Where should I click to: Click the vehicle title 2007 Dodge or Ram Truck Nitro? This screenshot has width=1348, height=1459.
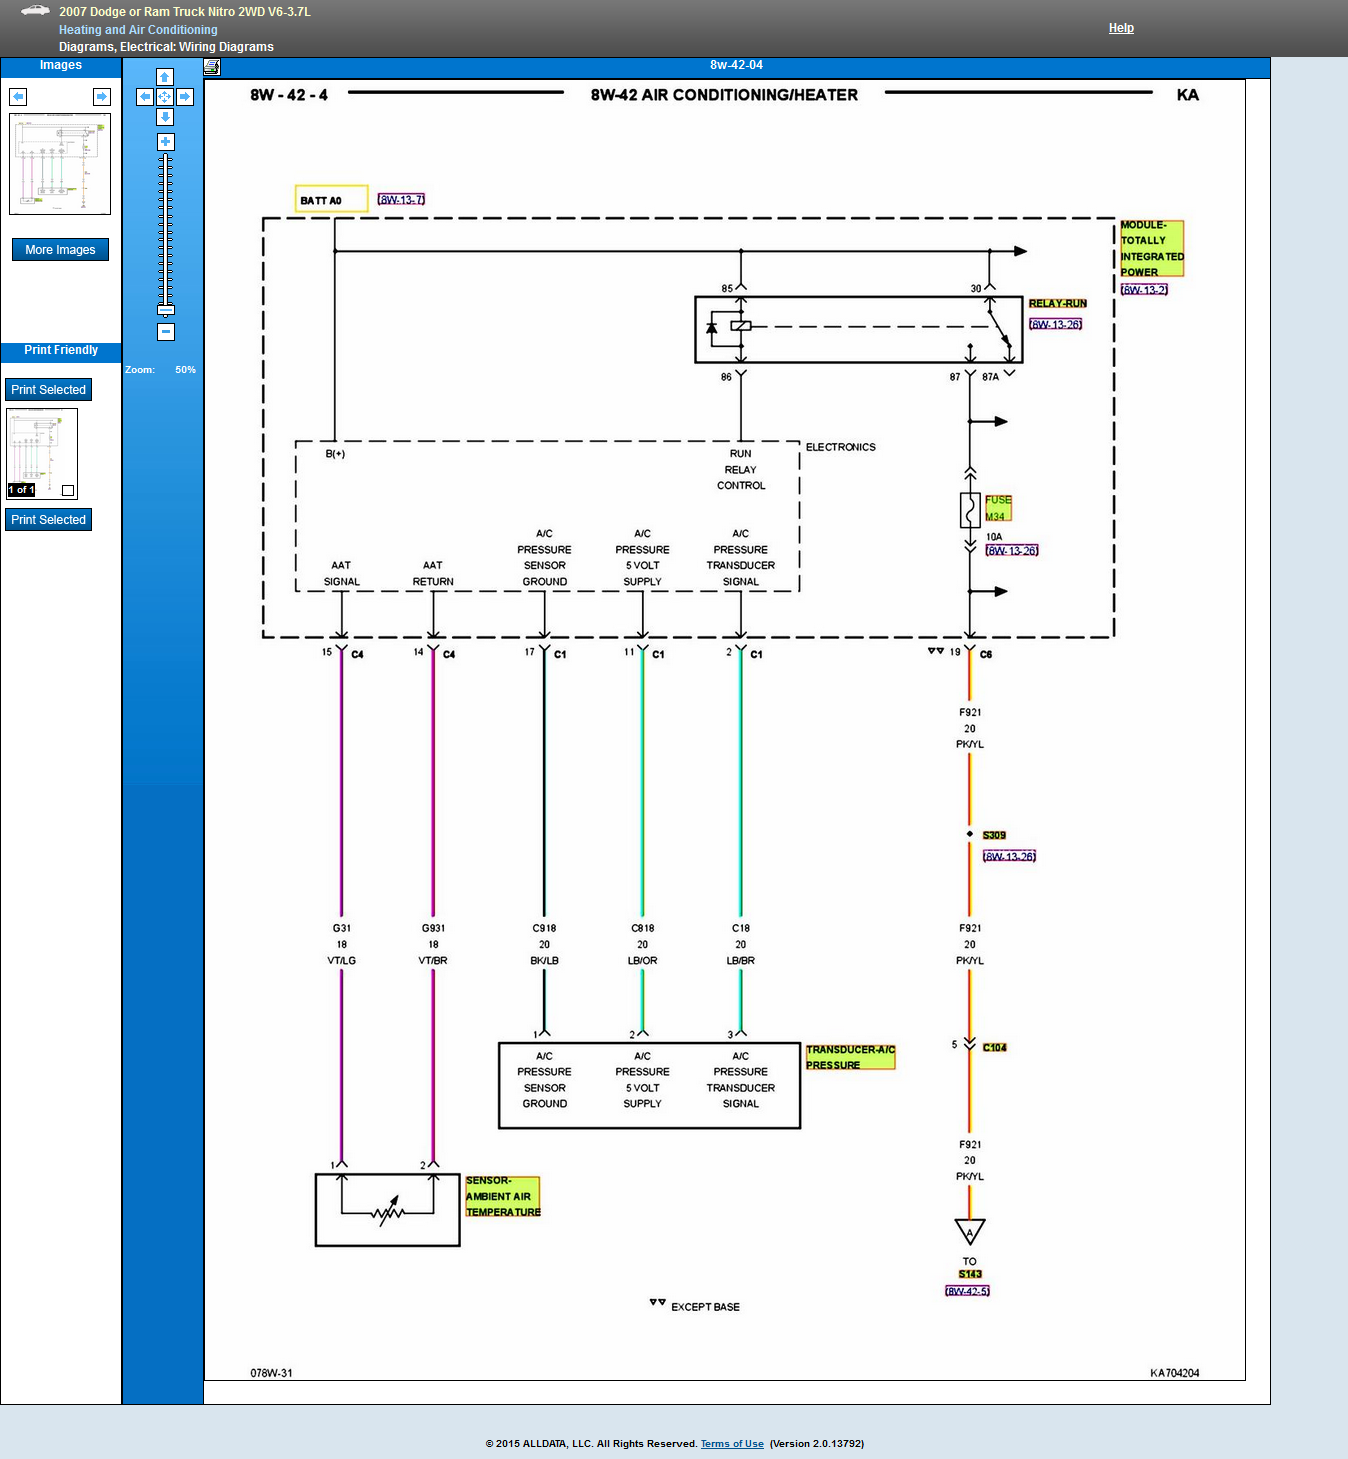(185, 12)
